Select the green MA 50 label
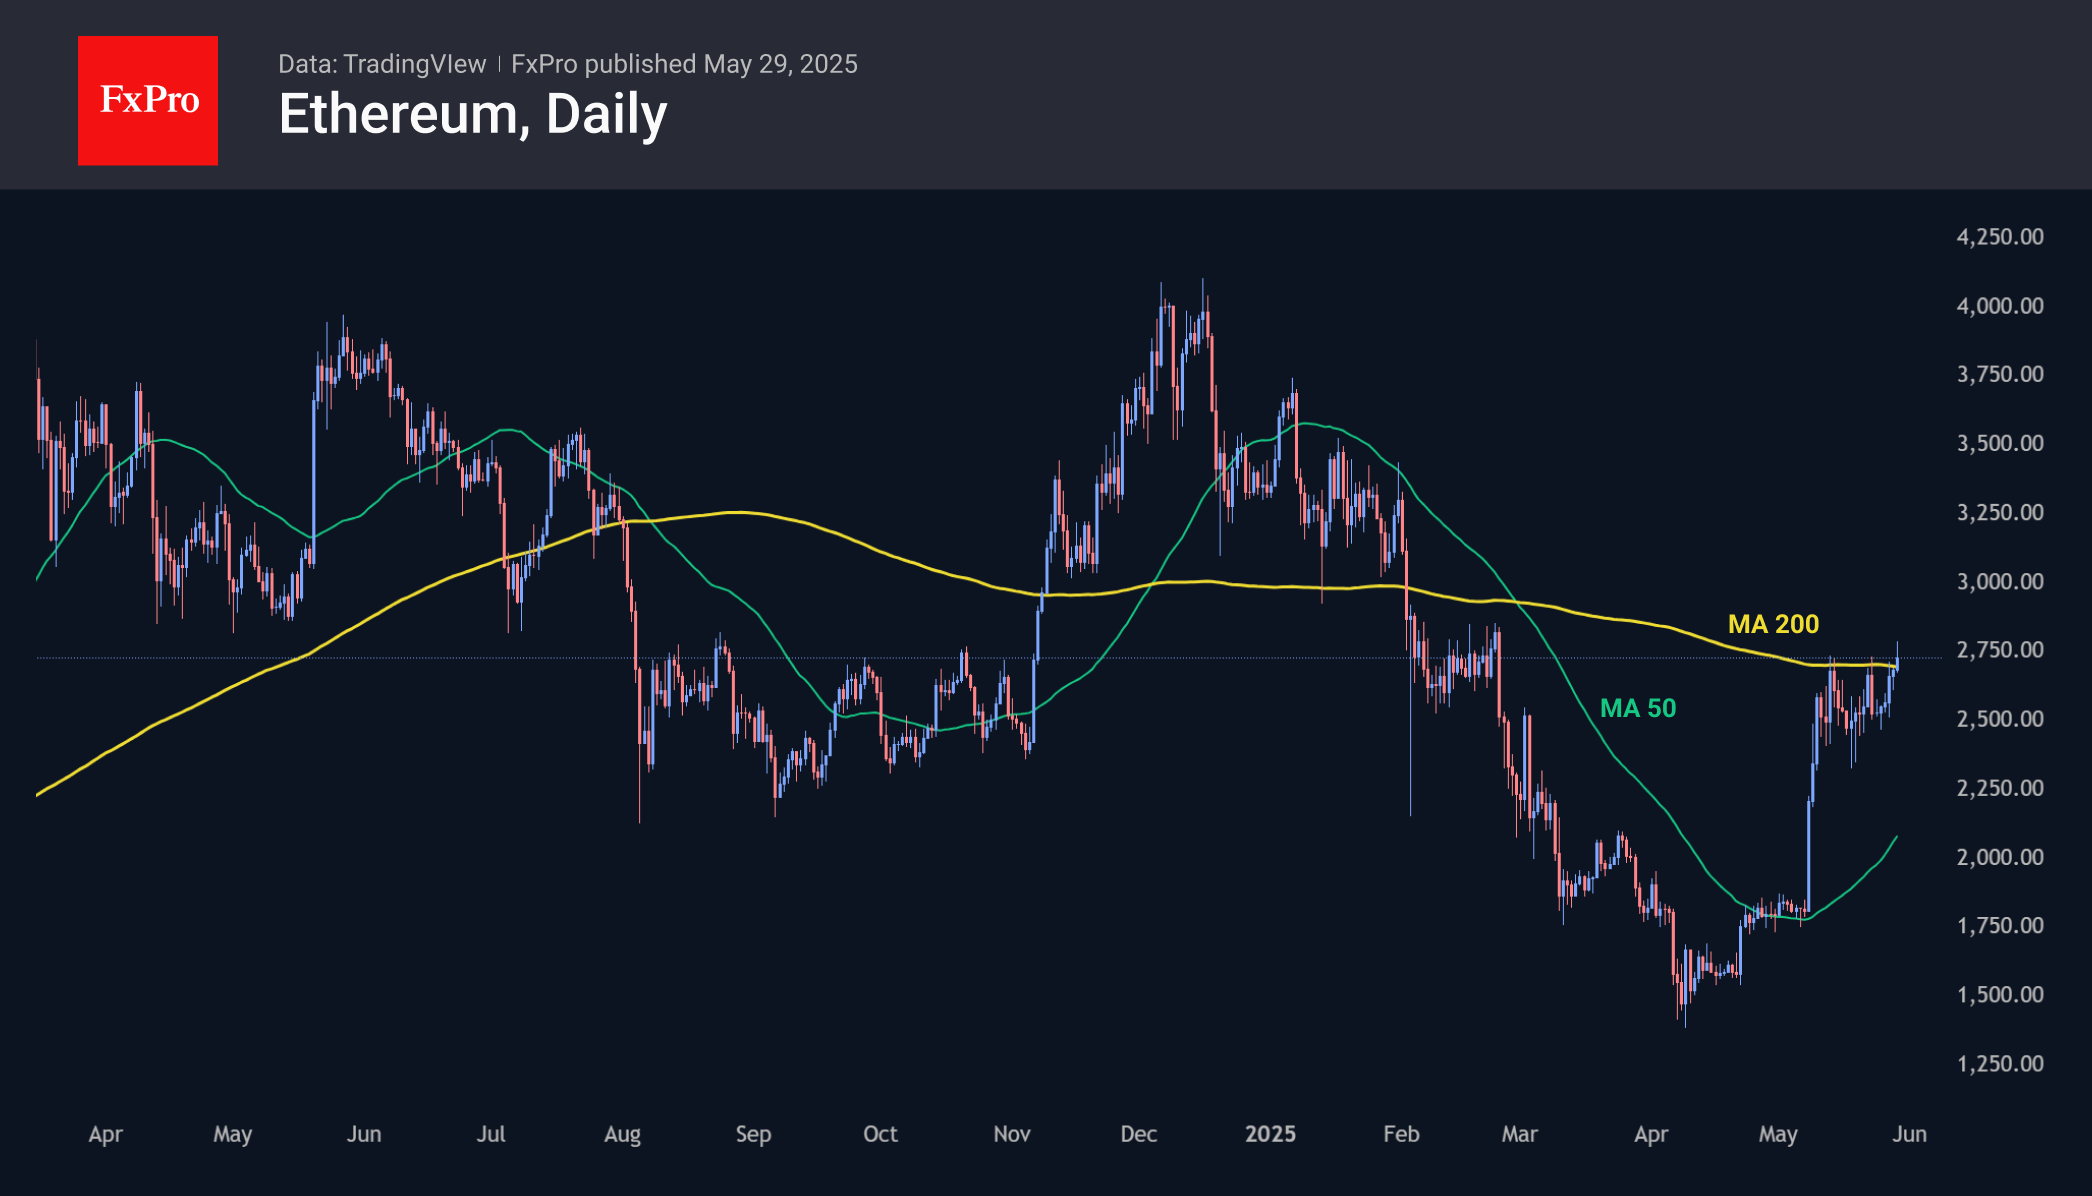 click(1637, 708)
